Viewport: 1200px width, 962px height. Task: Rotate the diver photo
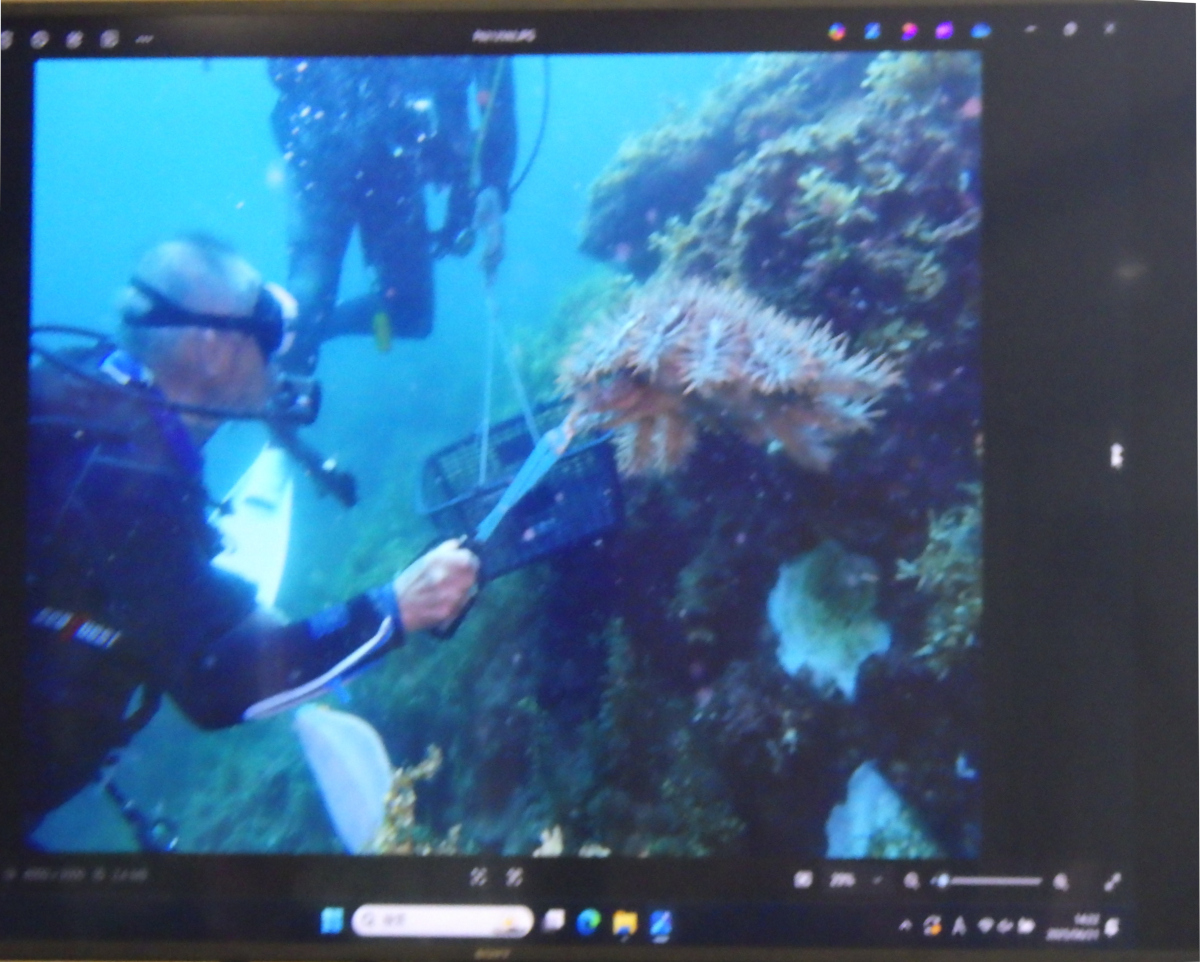pyautogui.click(x=40, y=39)
